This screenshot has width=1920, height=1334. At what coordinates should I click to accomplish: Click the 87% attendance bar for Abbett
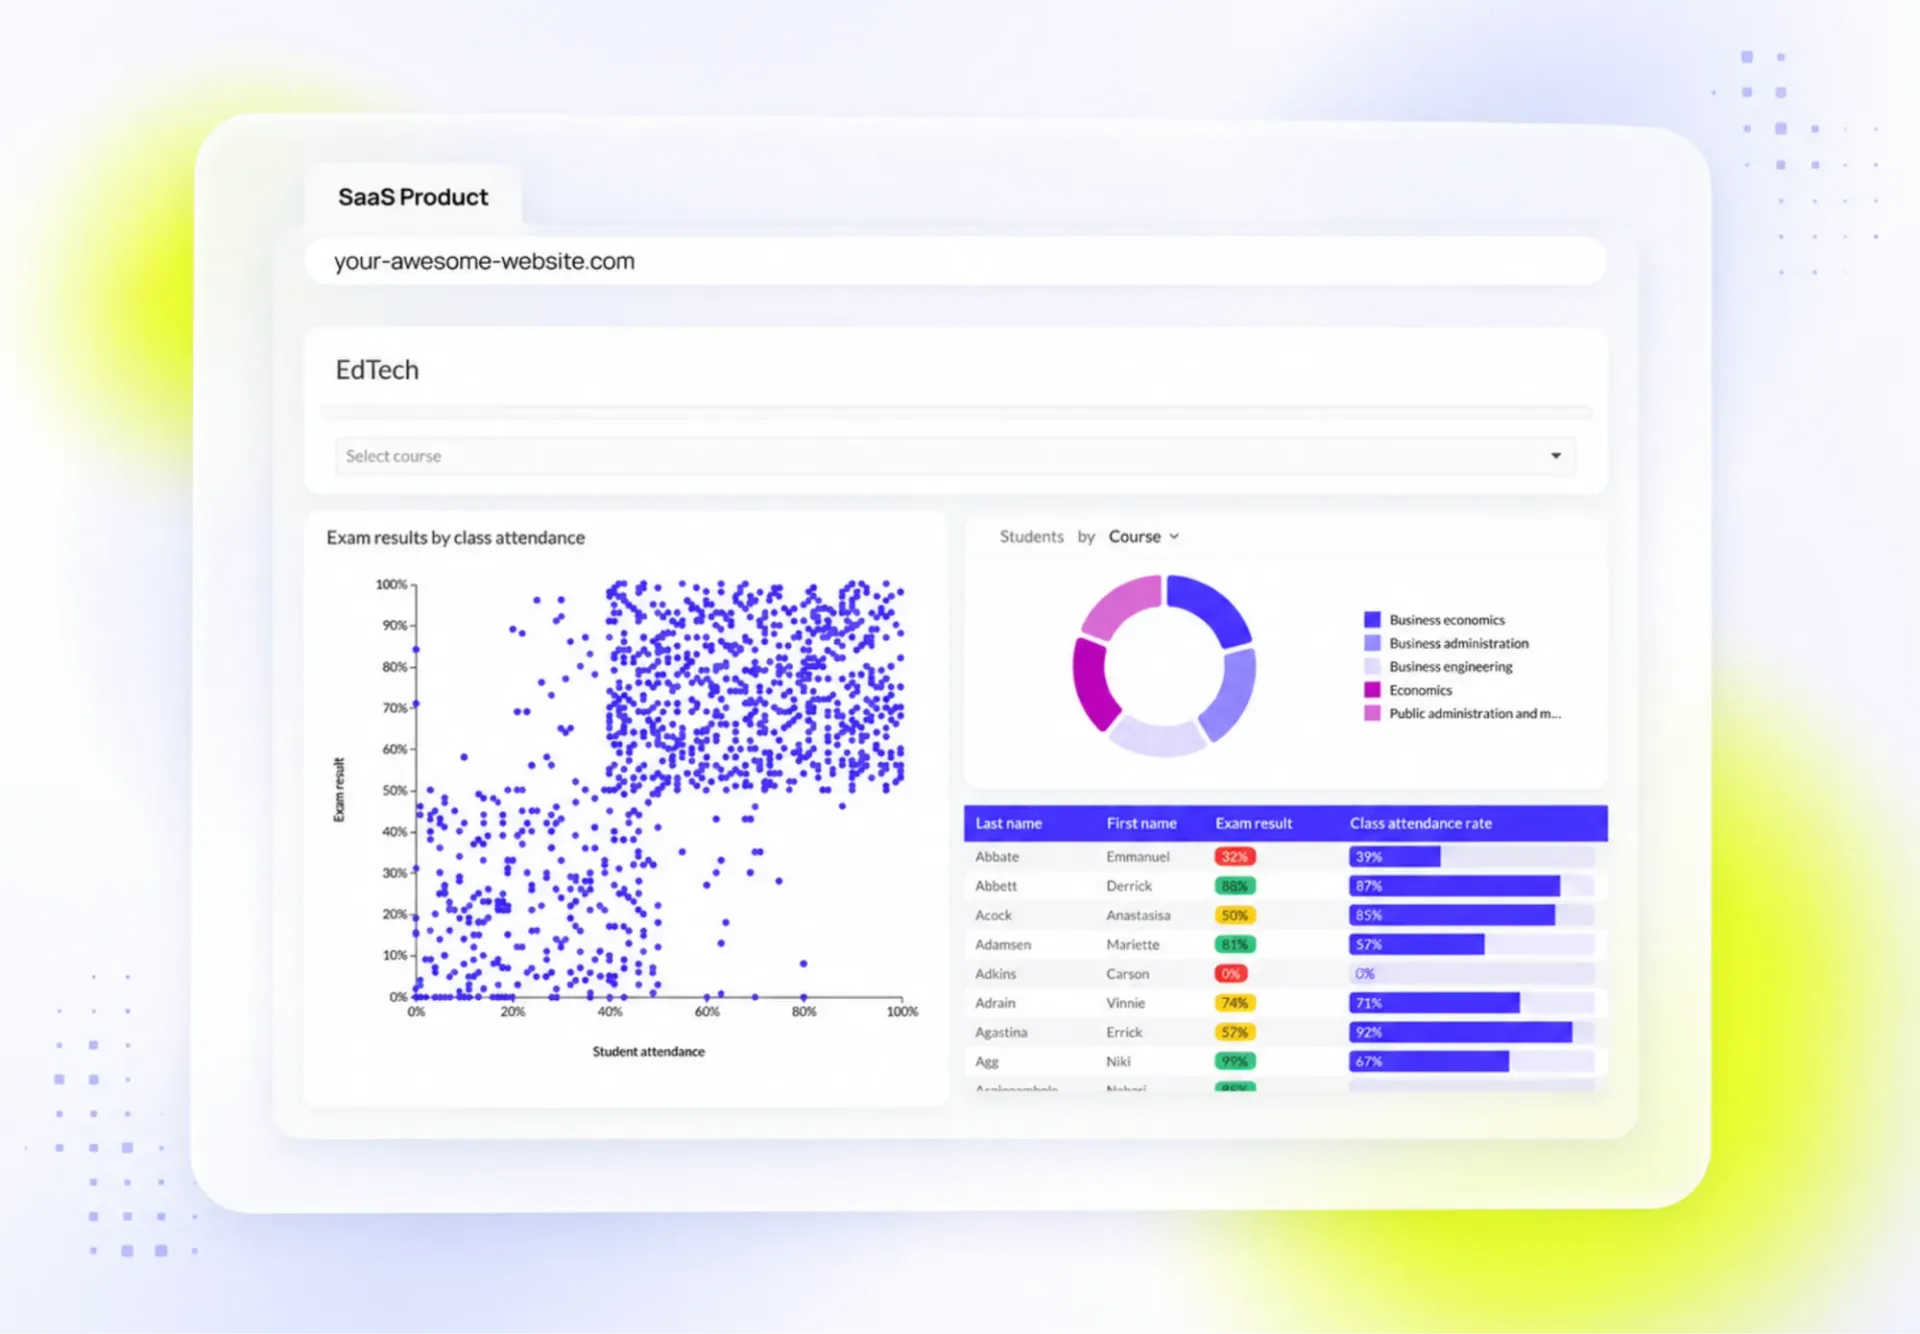pyautogui.click(x=1455, y=886)
